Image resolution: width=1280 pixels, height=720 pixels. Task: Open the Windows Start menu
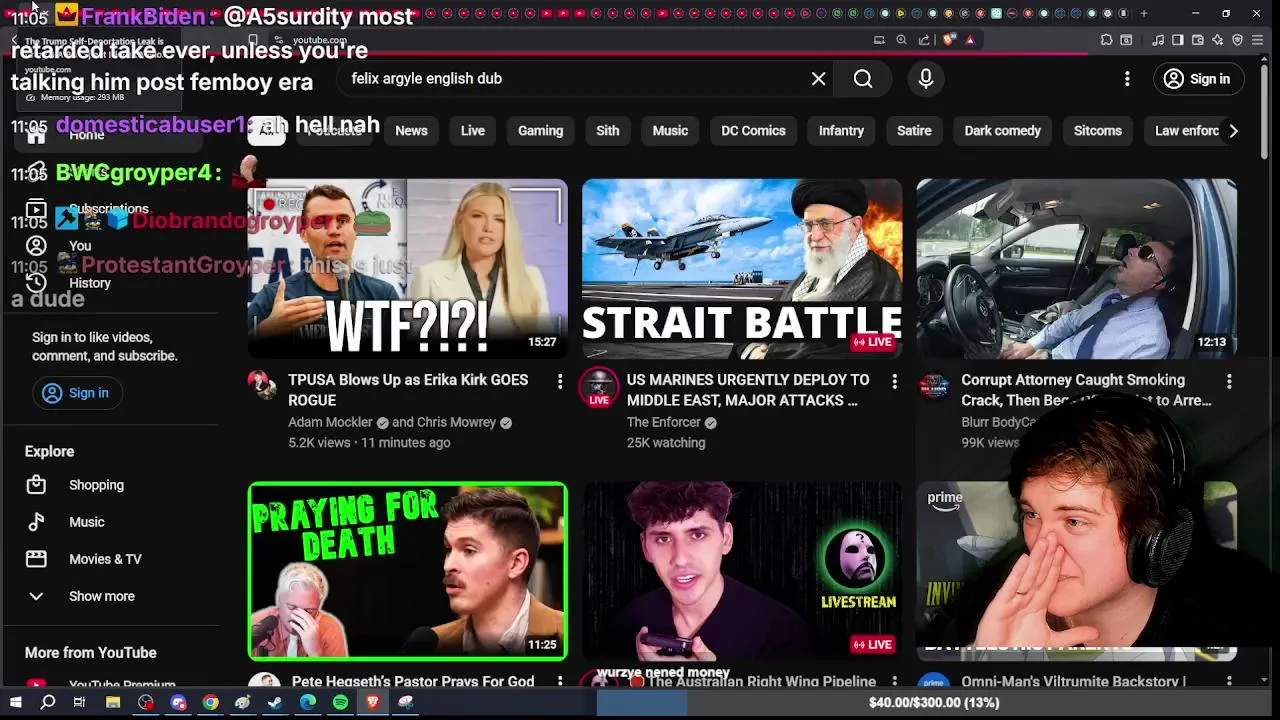(15, 703)
